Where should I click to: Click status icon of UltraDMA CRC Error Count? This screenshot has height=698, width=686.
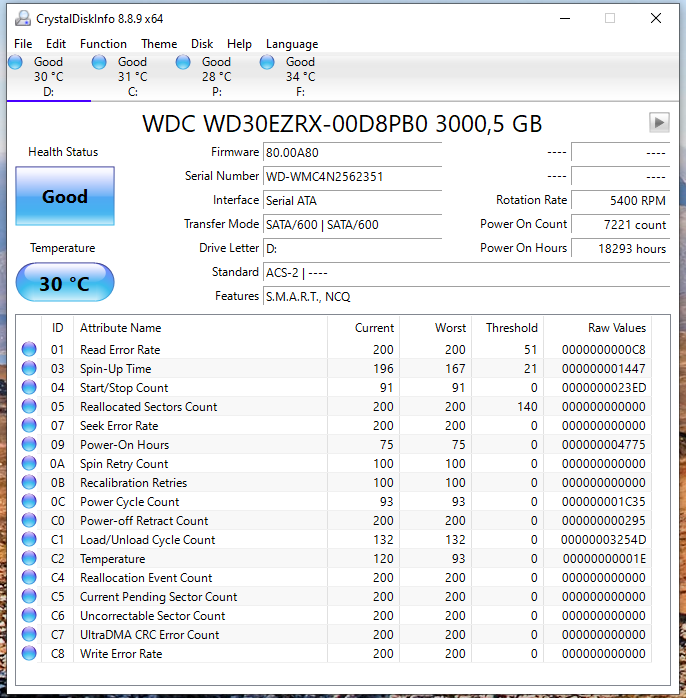(x=29, y=634)
